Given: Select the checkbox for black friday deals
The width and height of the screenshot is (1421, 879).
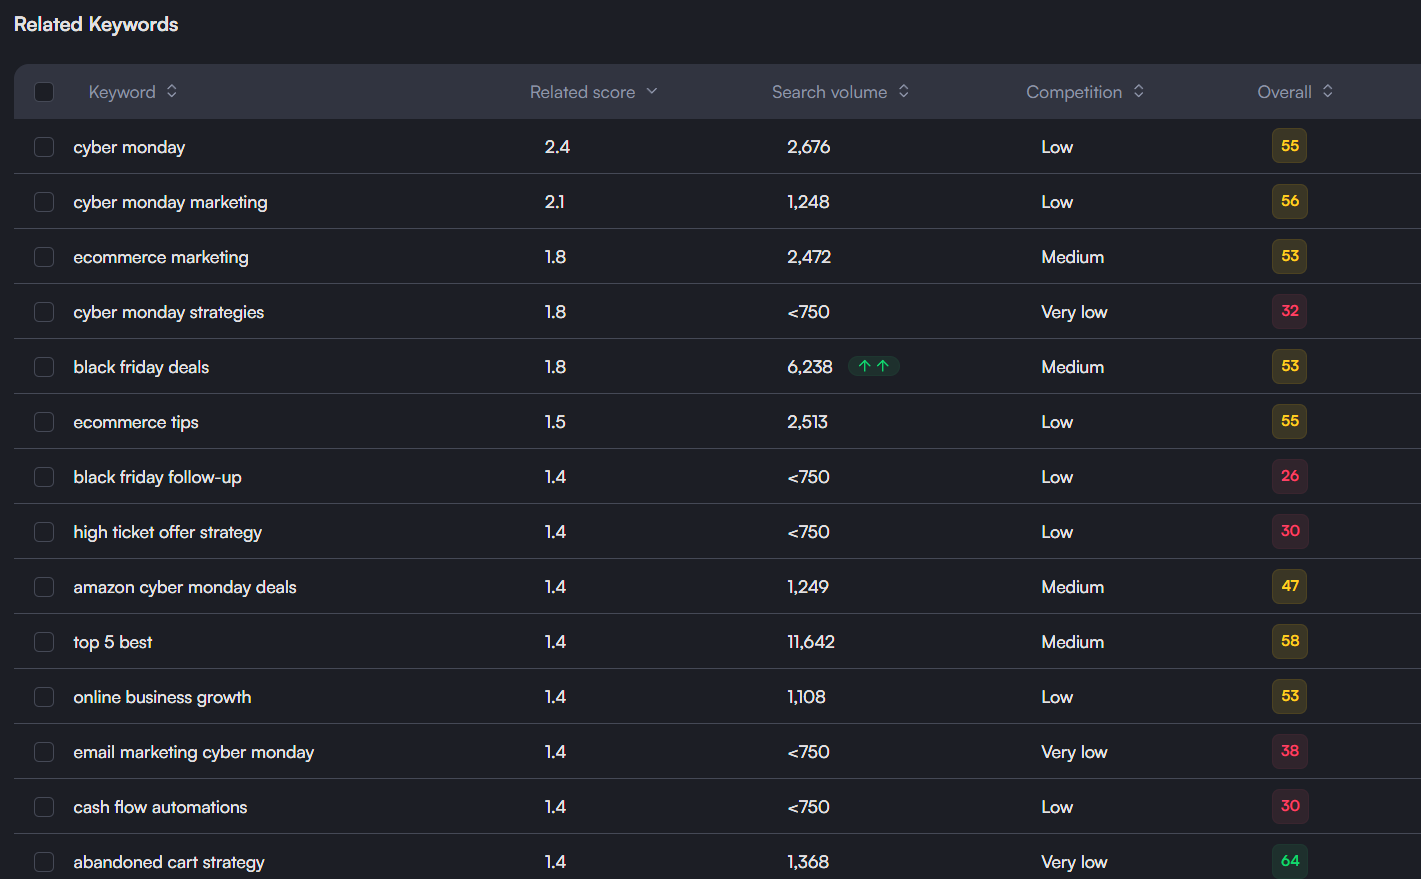Looking at the screenshot, I should (43, 366).
